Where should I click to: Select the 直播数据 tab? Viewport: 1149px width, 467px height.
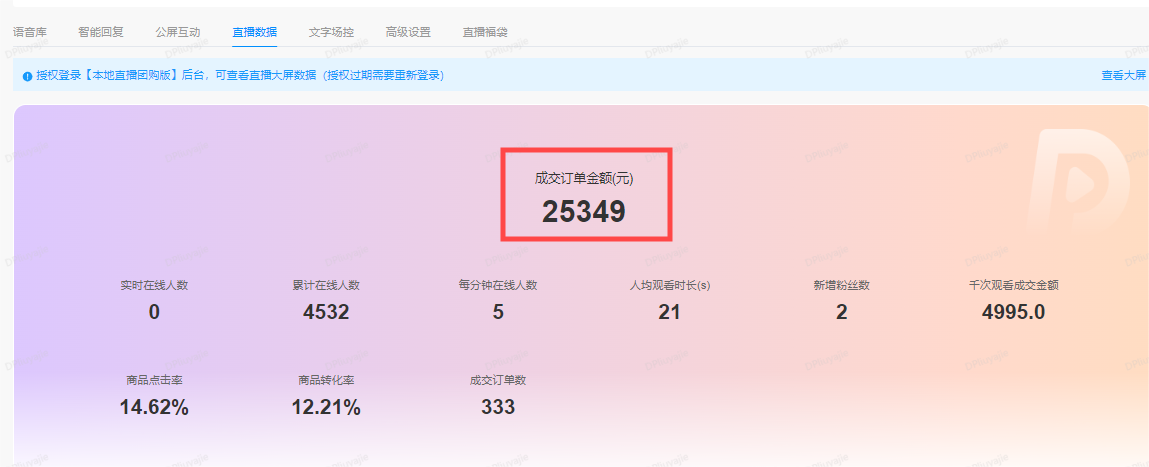click(254, 32)
